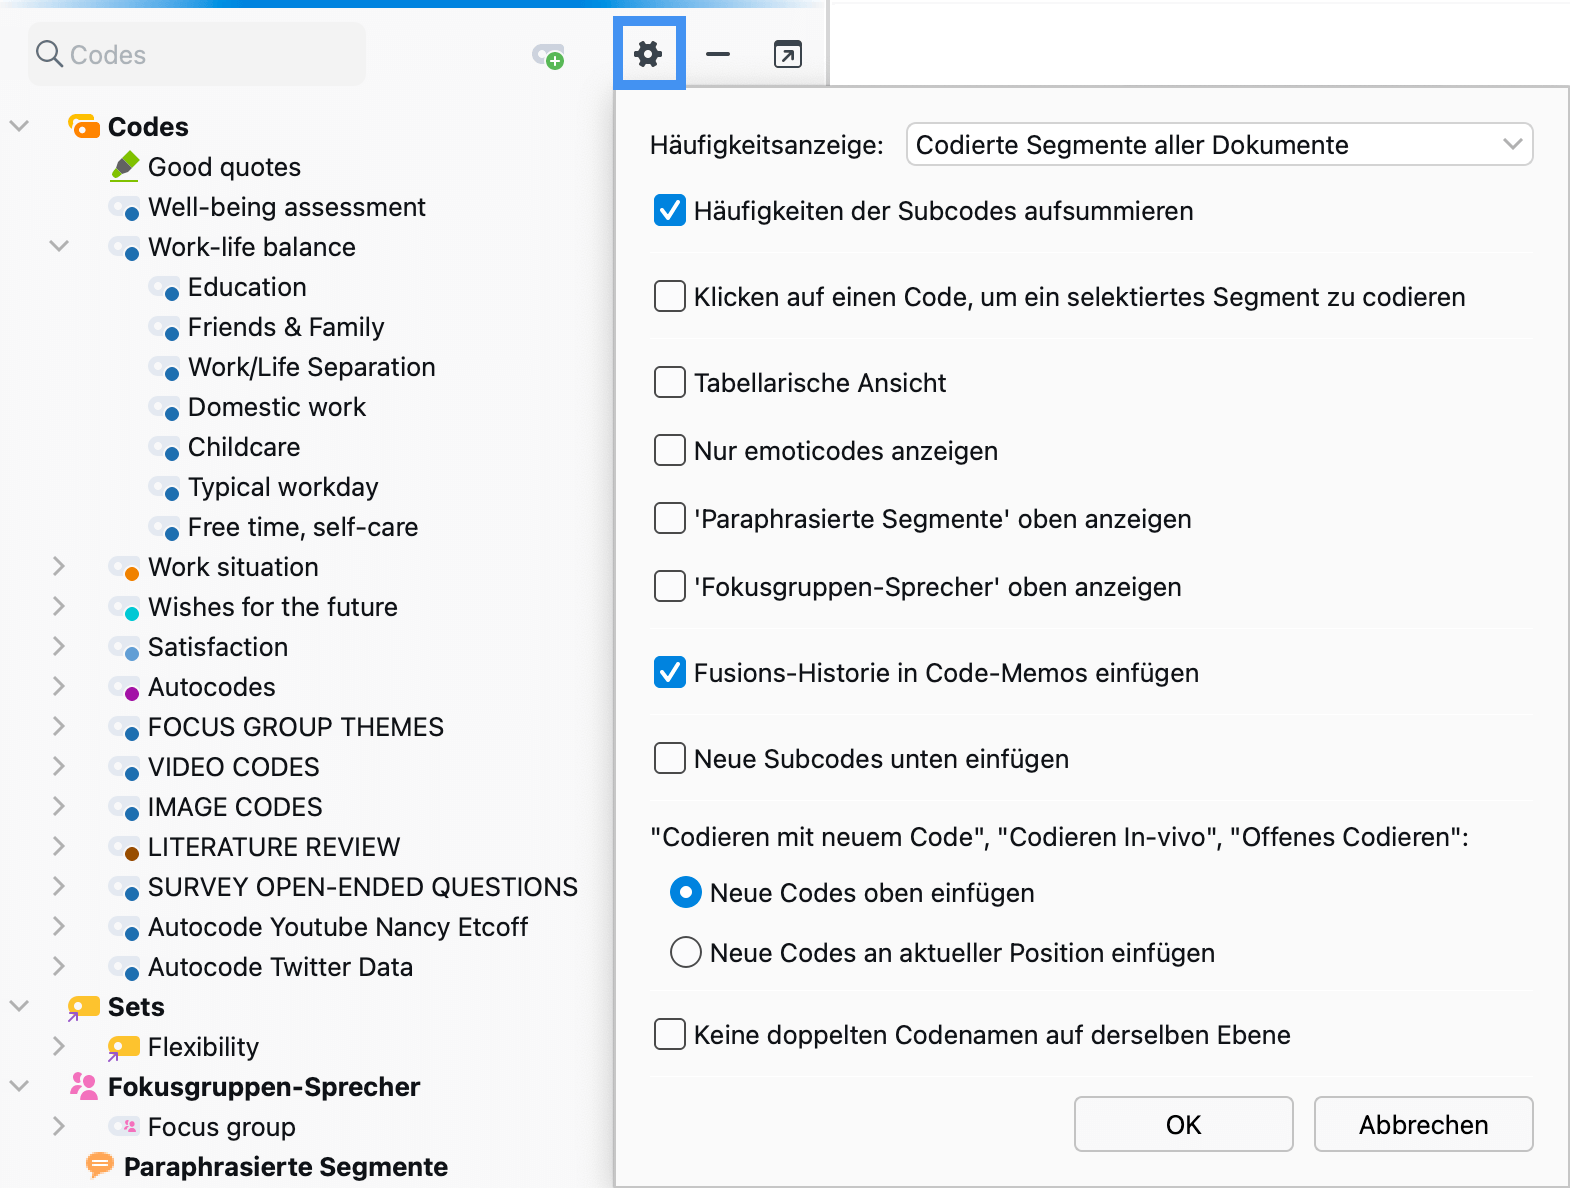Viewport: 1570px width, 1188px height.
Task: Click the OK button
Action: click(x=1183, y=1124)
